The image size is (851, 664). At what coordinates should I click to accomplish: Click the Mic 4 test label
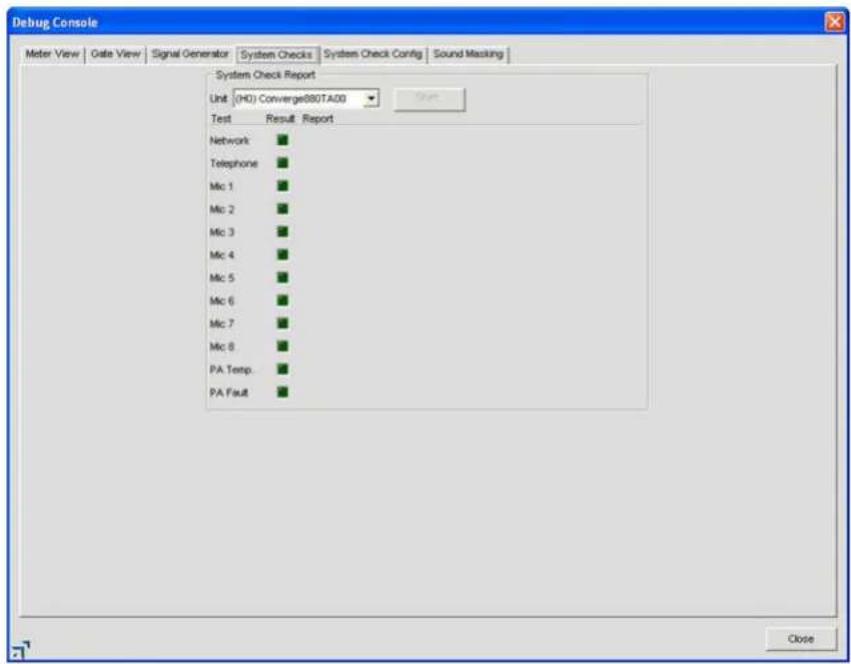tap(221, 255)
